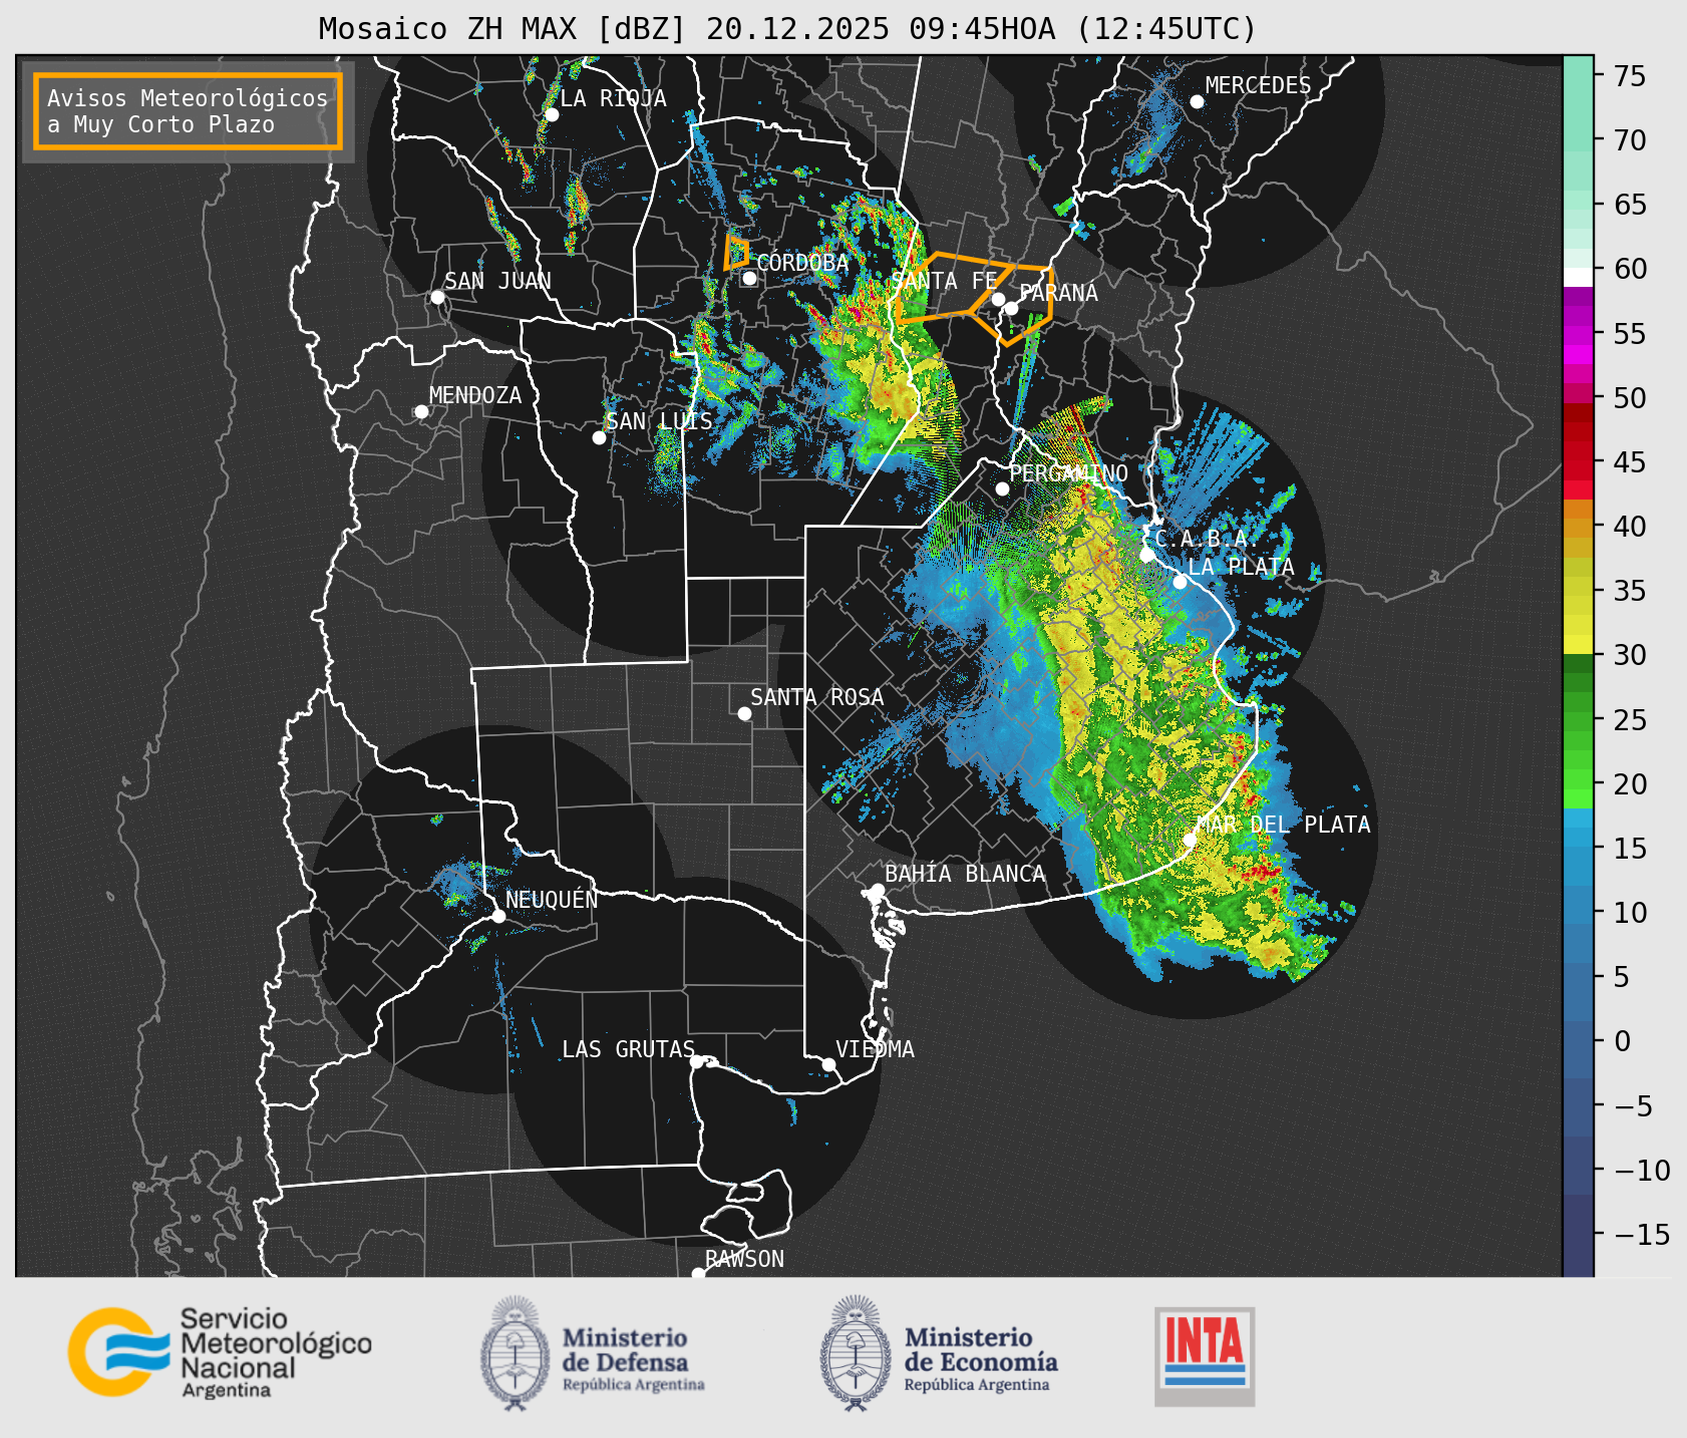Click the 75 label on the color scale

click(x=1628, y=76)
